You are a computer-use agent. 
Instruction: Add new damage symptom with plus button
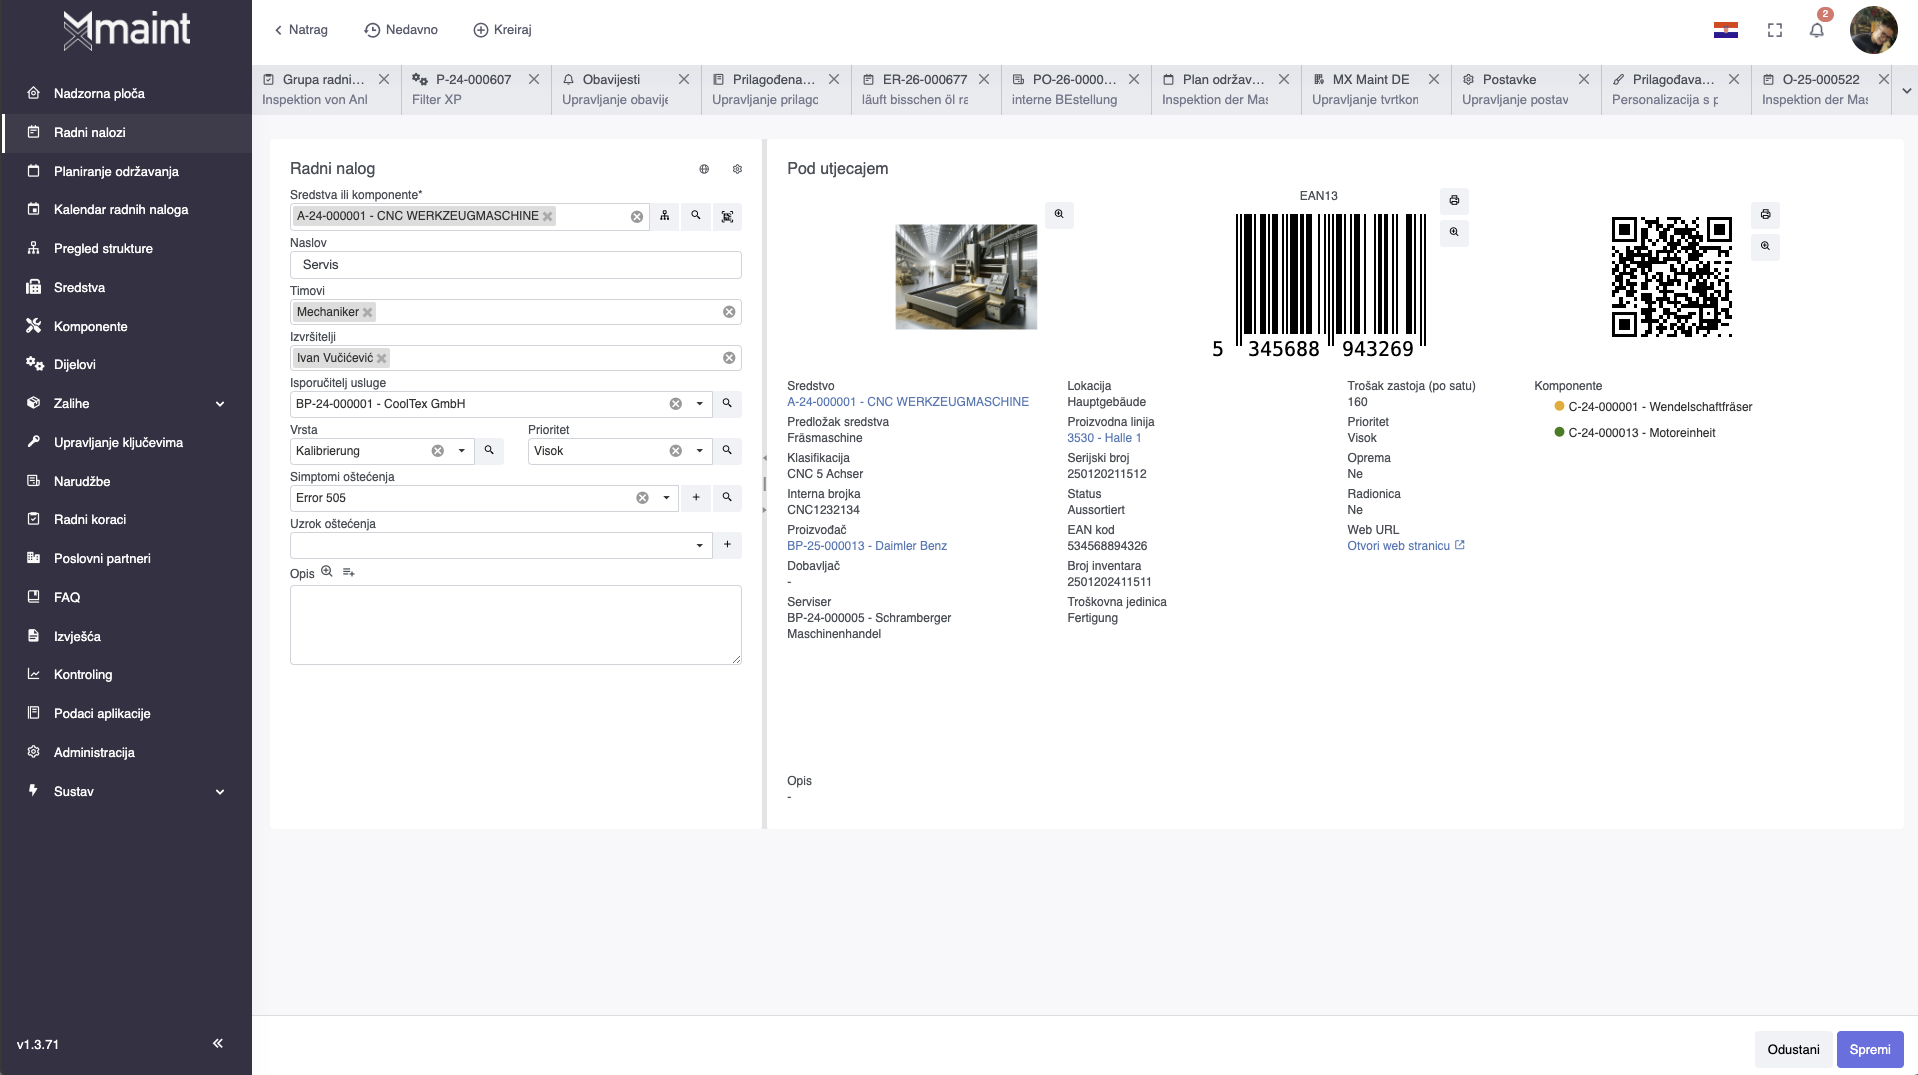tap(696, 497)
